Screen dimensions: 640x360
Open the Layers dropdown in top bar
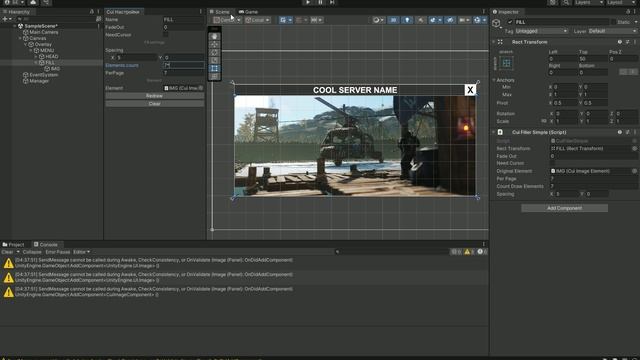pyautogui.click(x=589, y=2)
